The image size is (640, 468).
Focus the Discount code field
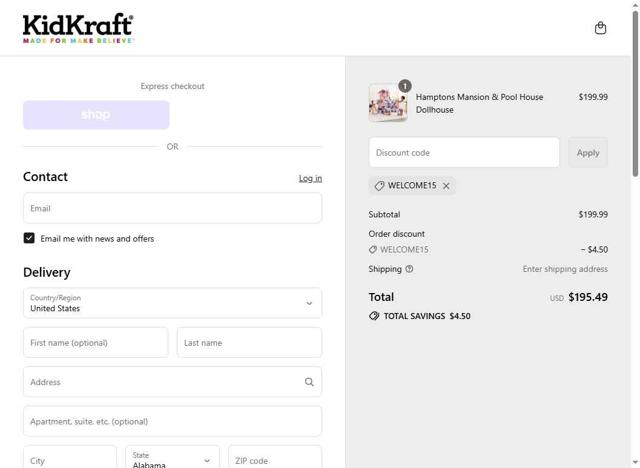pos(464,153)
